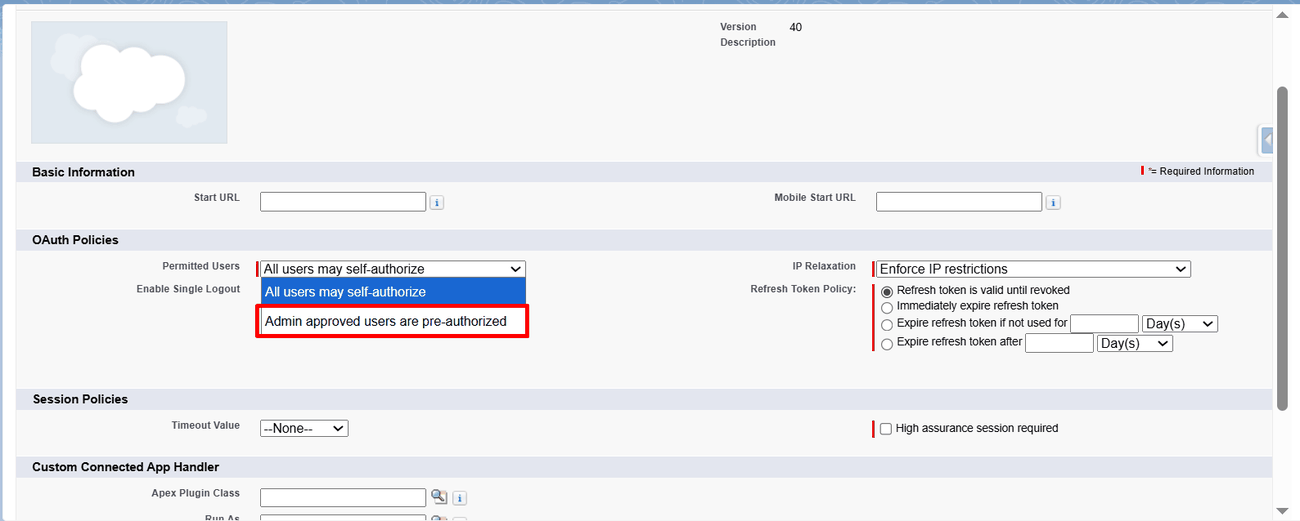Image resolution: width=1300 pixels, height=521 pixels.
Task: Select Immediately expire refresh token
Action: (887, 307)
